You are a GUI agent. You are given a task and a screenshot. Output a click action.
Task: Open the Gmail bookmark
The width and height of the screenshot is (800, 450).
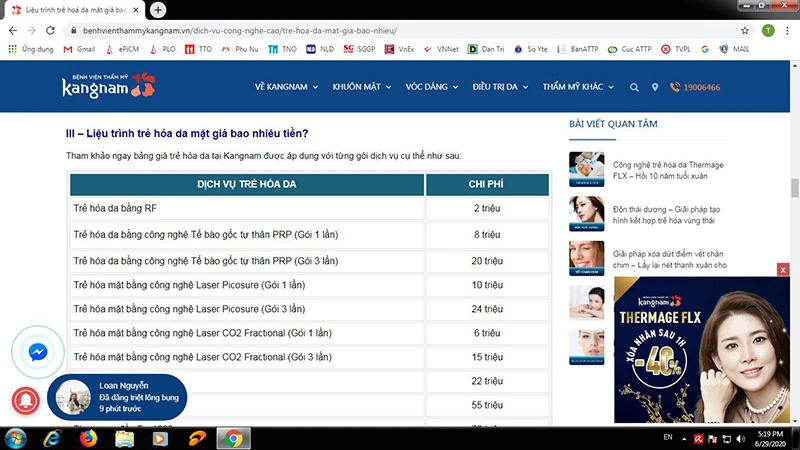[x=79, y=48]
